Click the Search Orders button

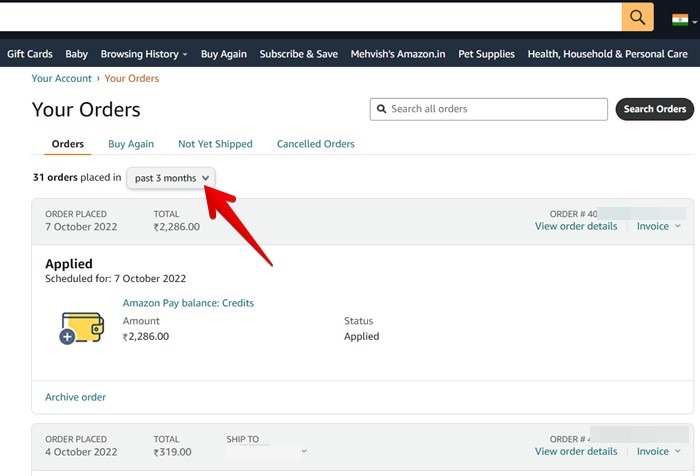[654, 109]
